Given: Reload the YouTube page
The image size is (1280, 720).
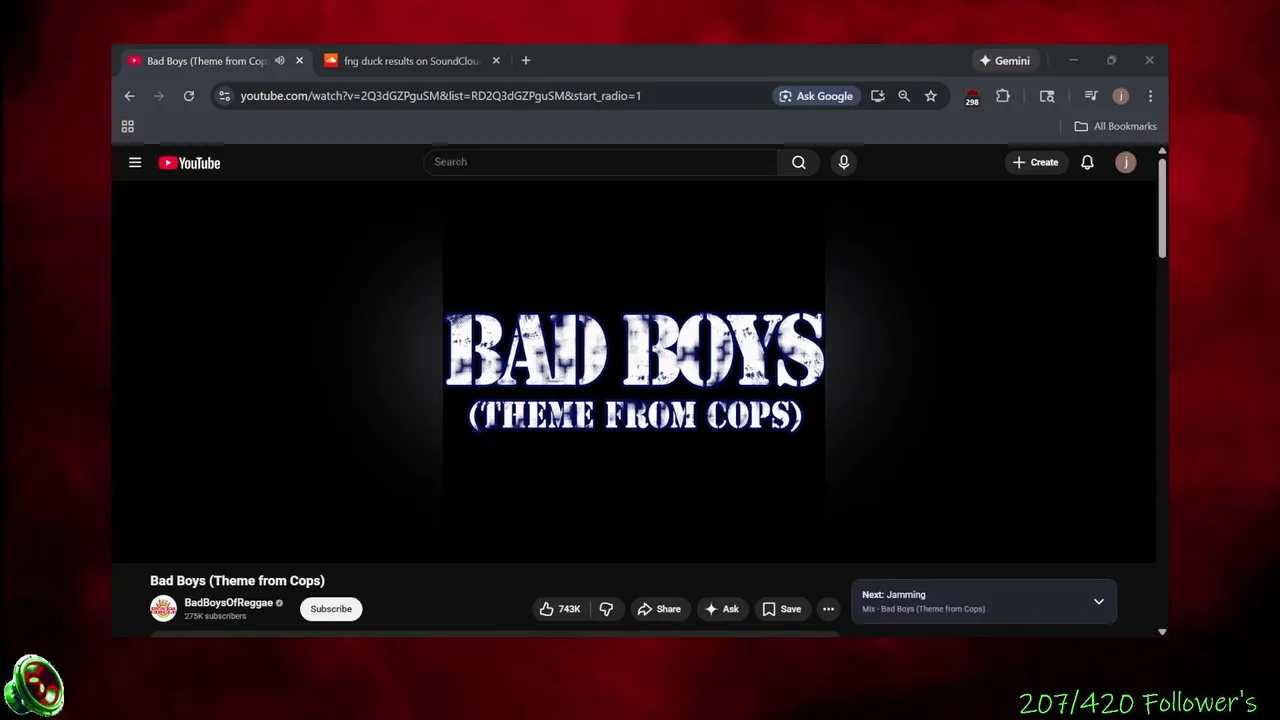Looking at the screenshot, I should (x=188, y=96).
